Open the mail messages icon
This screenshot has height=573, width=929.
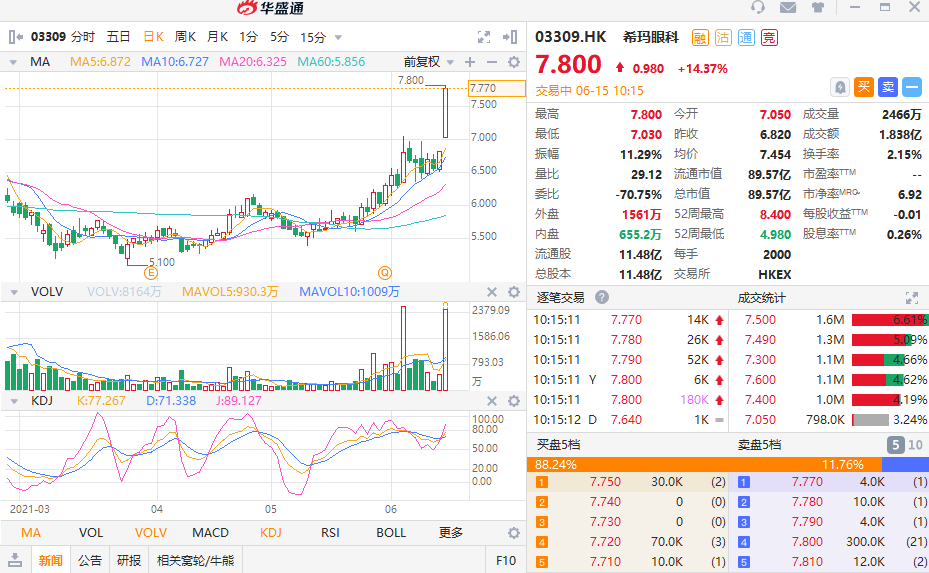tap(788, 8)
